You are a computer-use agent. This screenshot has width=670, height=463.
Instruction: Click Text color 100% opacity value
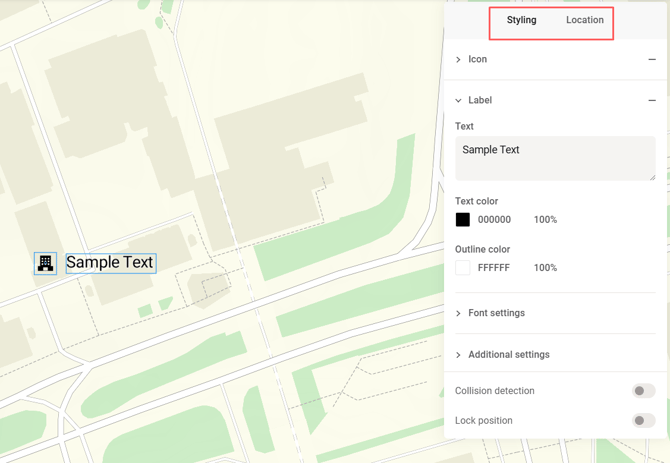(x=545, y=220)
